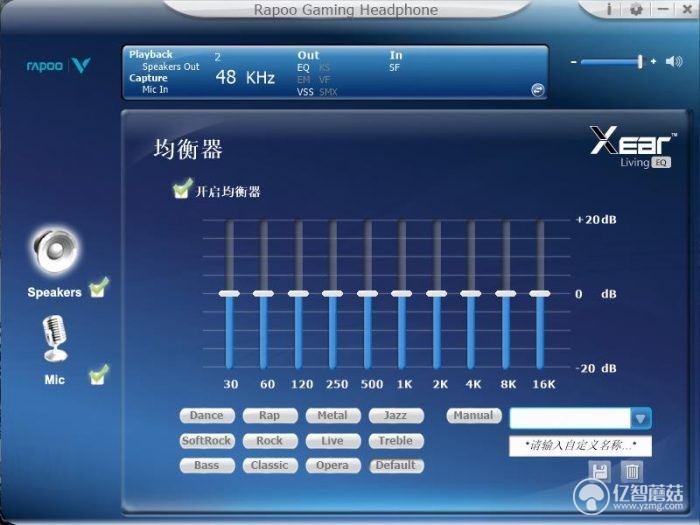
Task: Click the -20 dB scale label
Action: tap(596, 368)
